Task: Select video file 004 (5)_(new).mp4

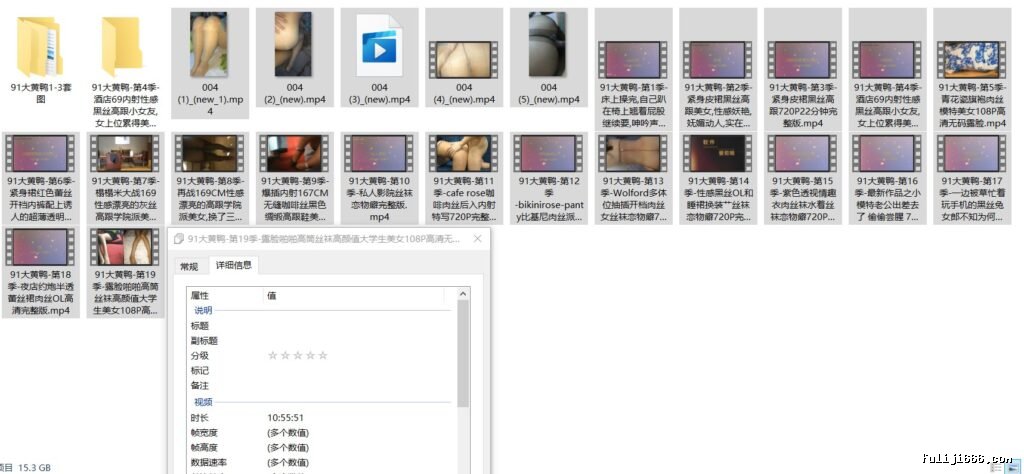Action: point(549,59)
